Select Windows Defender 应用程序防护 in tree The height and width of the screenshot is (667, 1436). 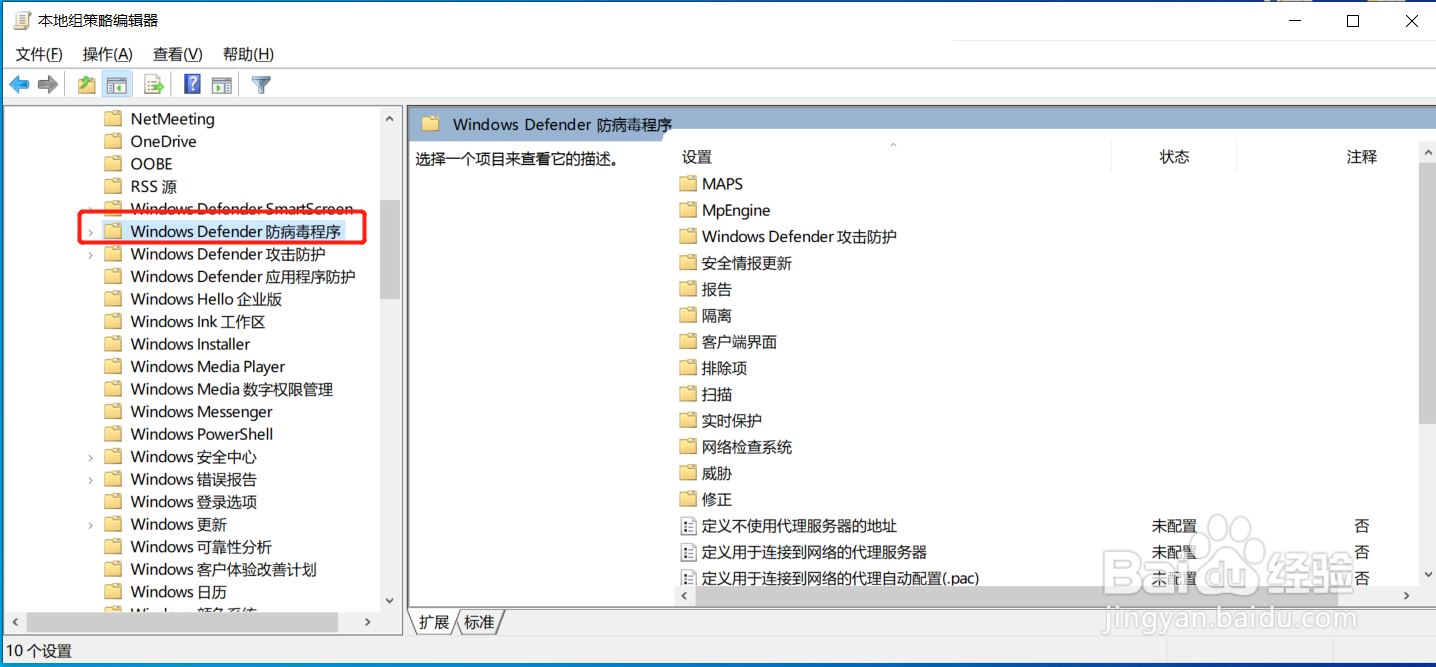point(243,277)
